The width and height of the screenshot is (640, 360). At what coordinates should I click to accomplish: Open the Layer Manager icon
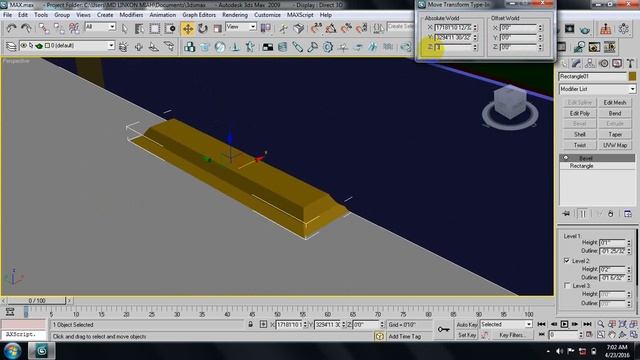pyautogui.click(x=11, y=47)
